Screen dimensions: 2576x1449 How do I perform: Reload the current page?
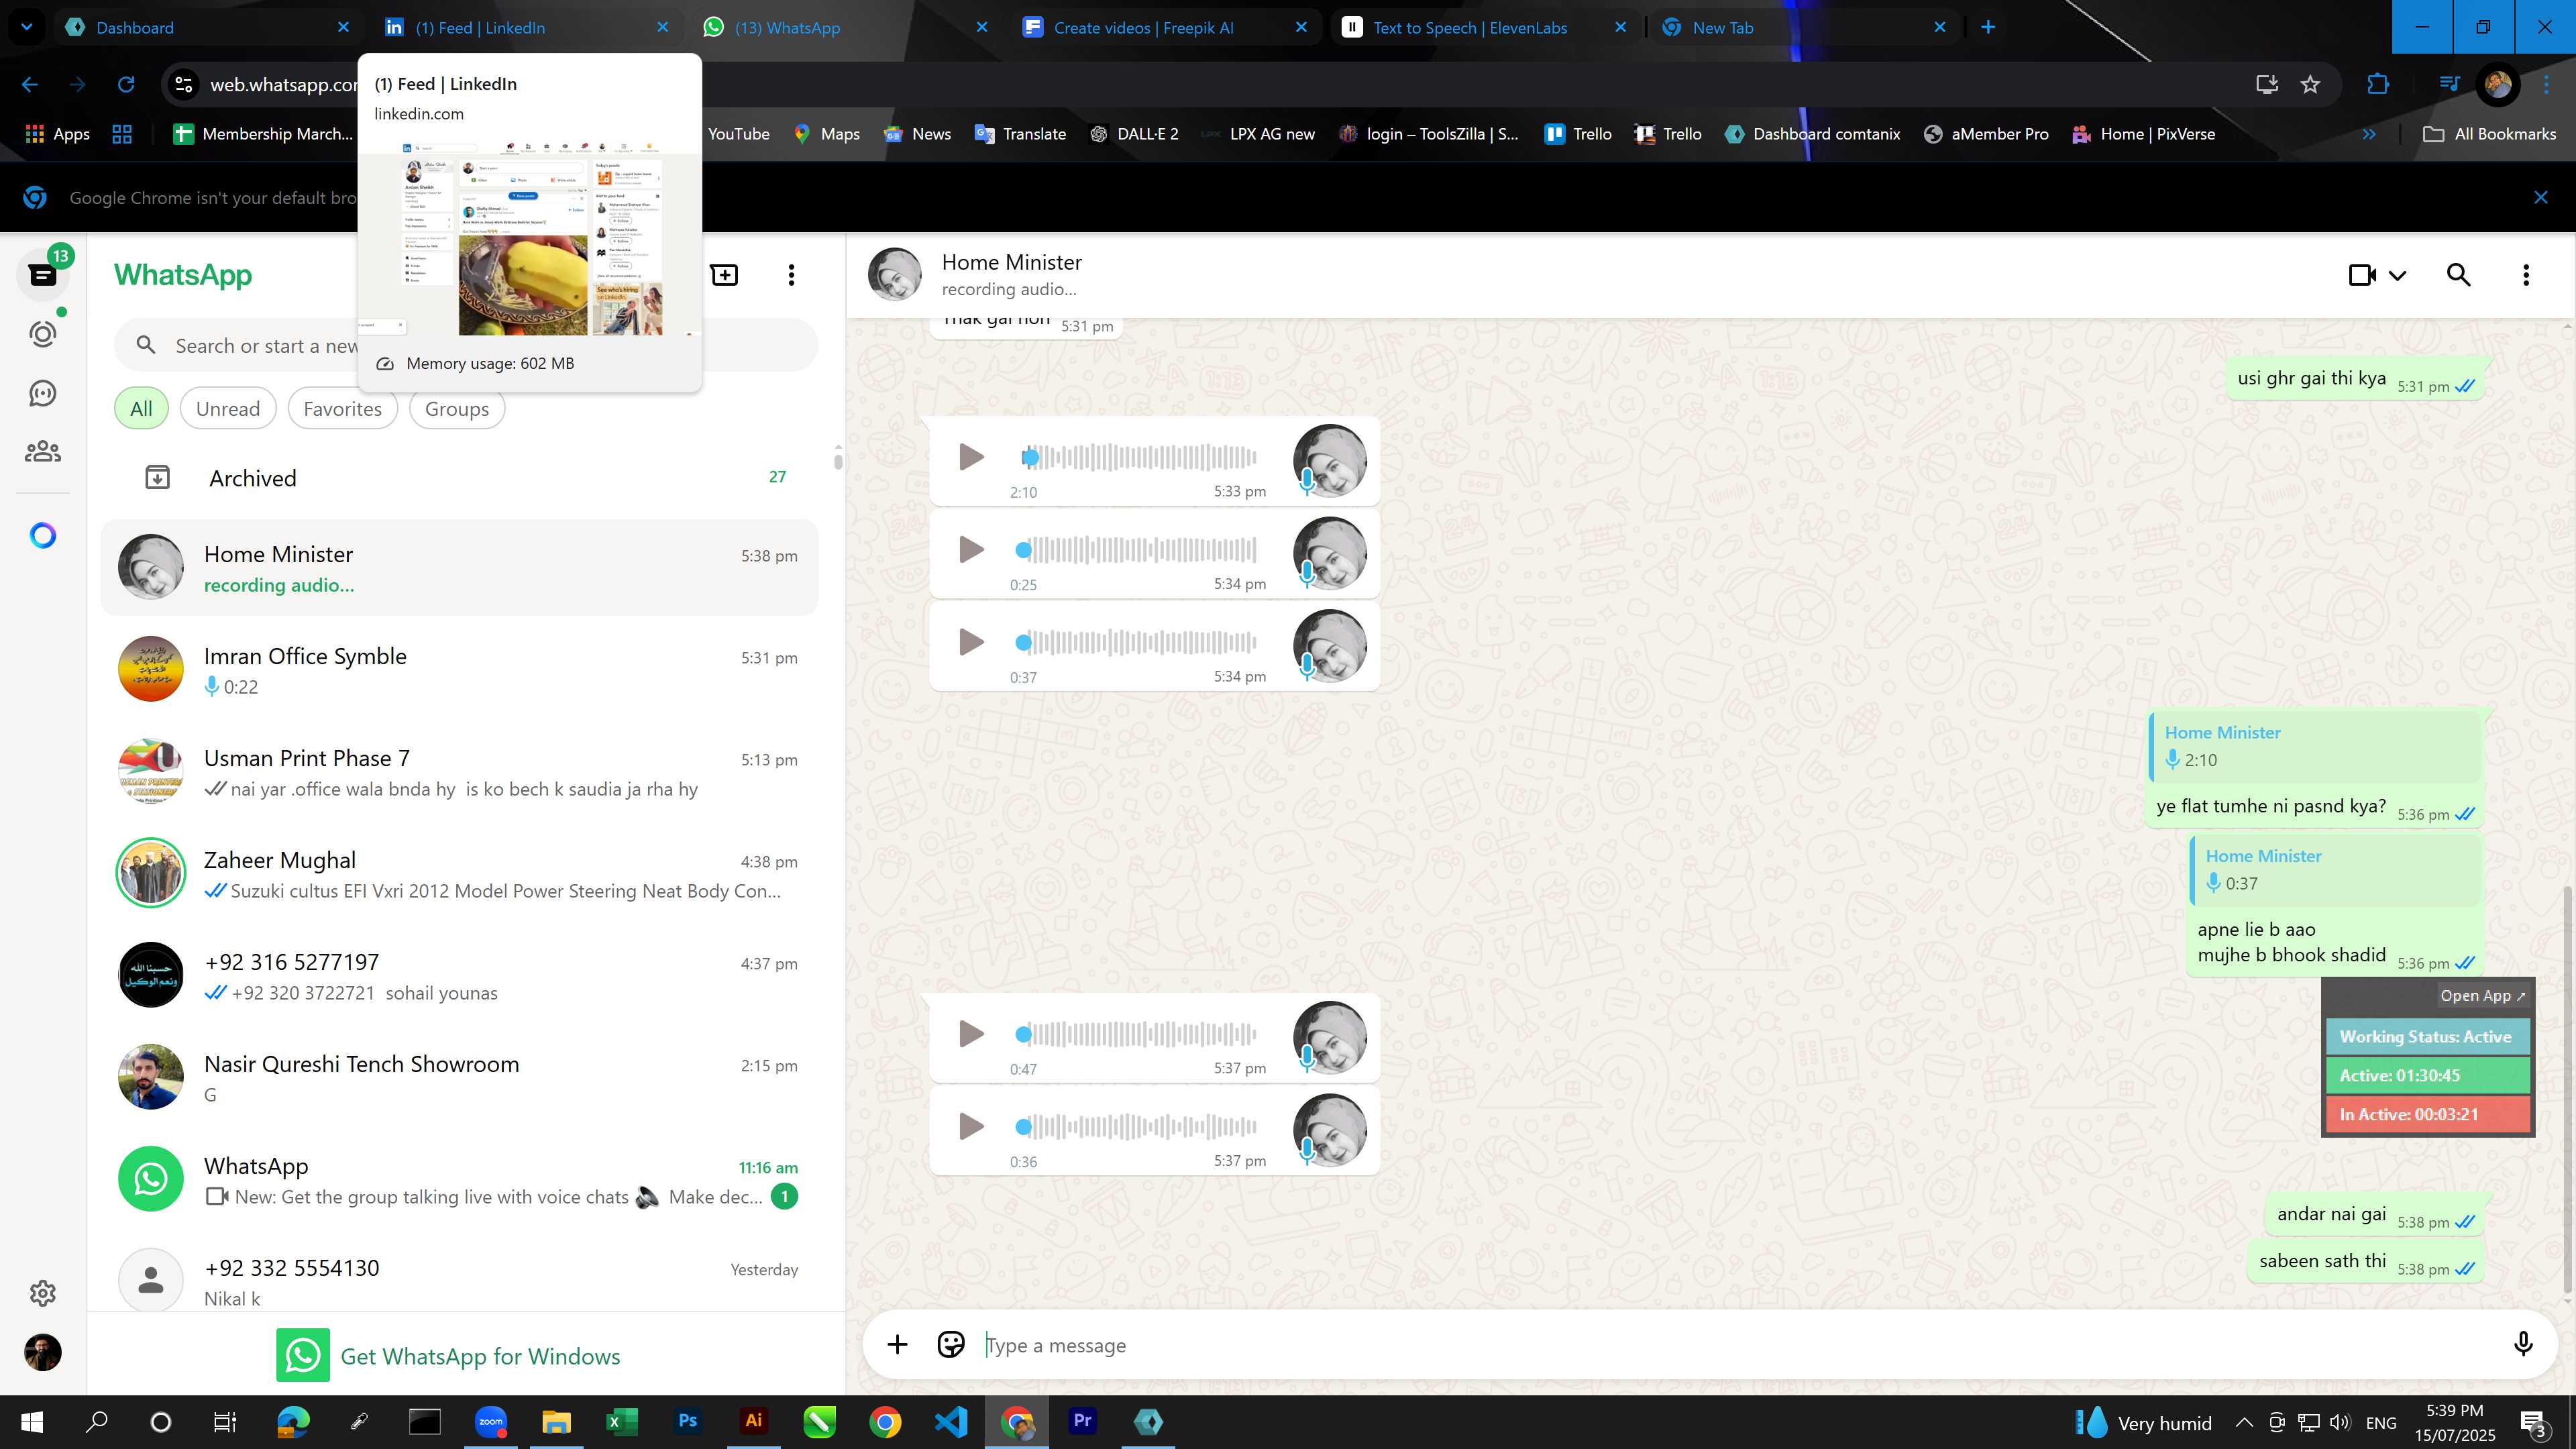pos(126,85)
